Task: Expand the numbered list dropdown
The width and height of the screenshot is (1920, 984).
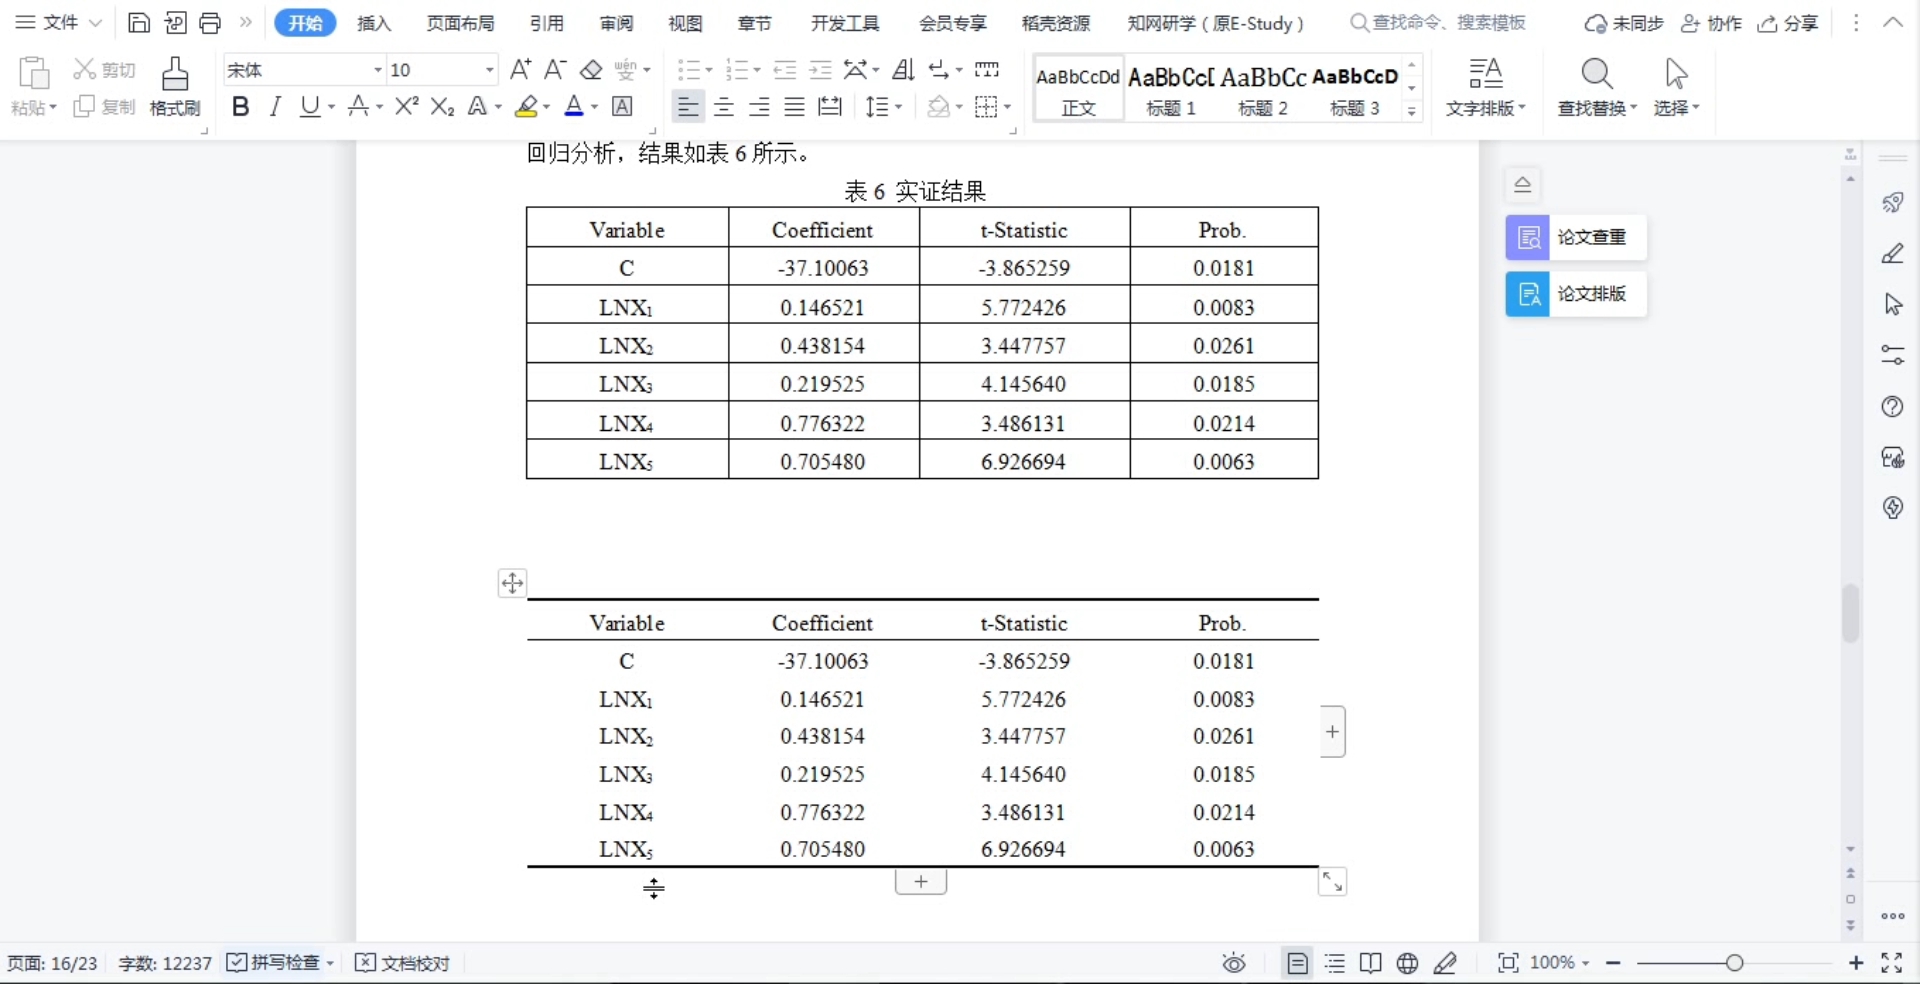Action: [757, 70]
